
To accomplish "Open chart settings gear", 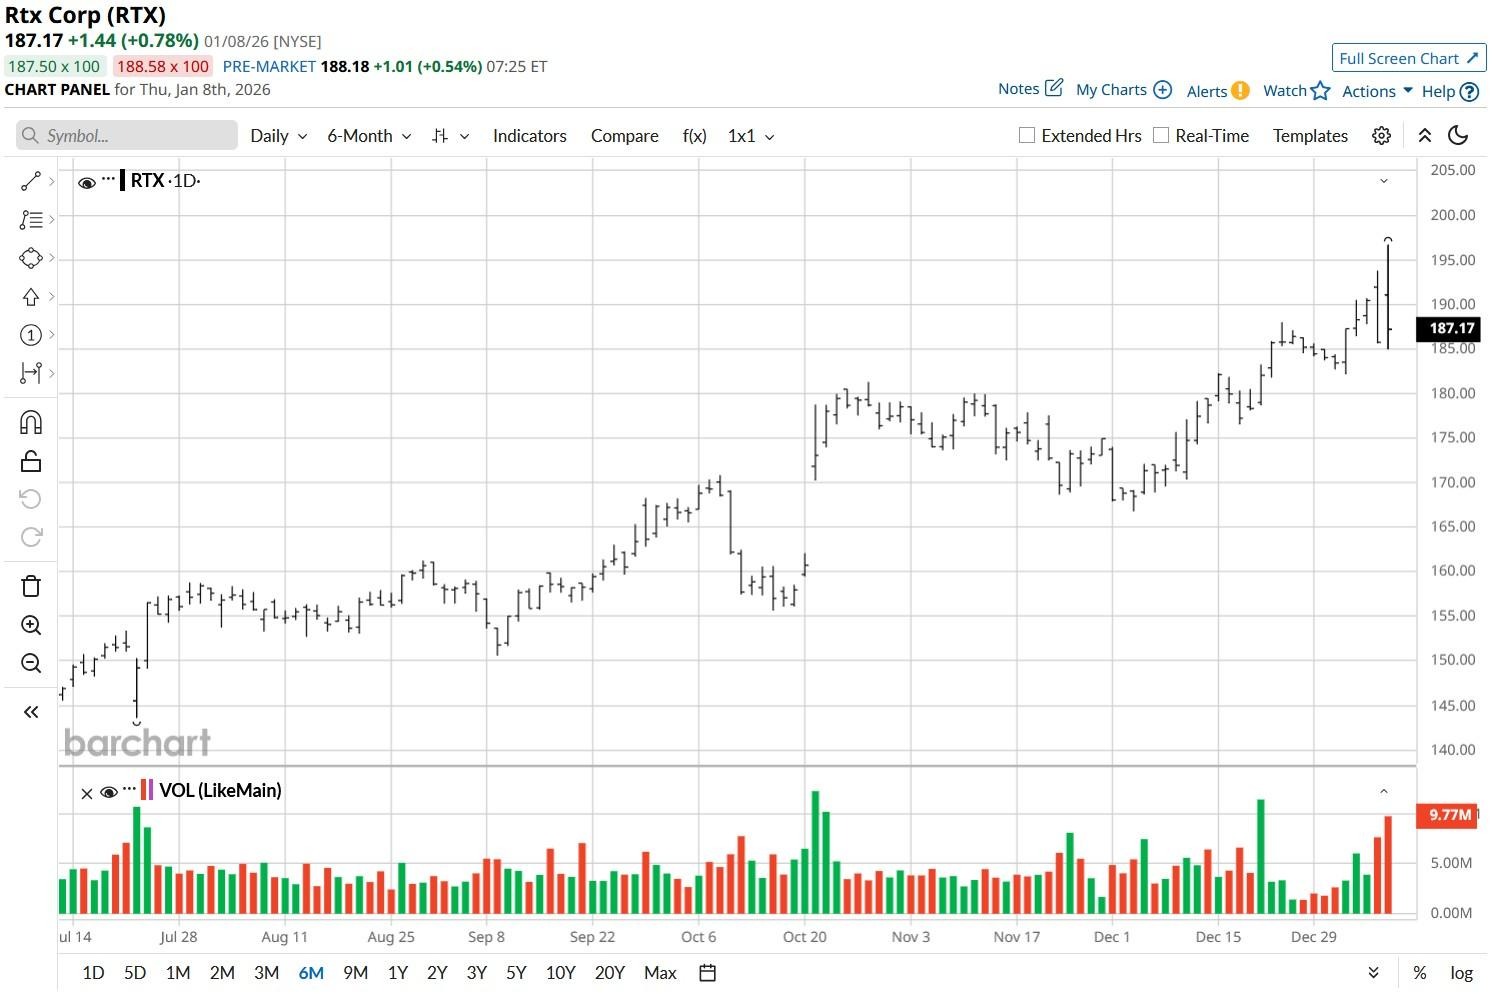I will coord(1381,136).
